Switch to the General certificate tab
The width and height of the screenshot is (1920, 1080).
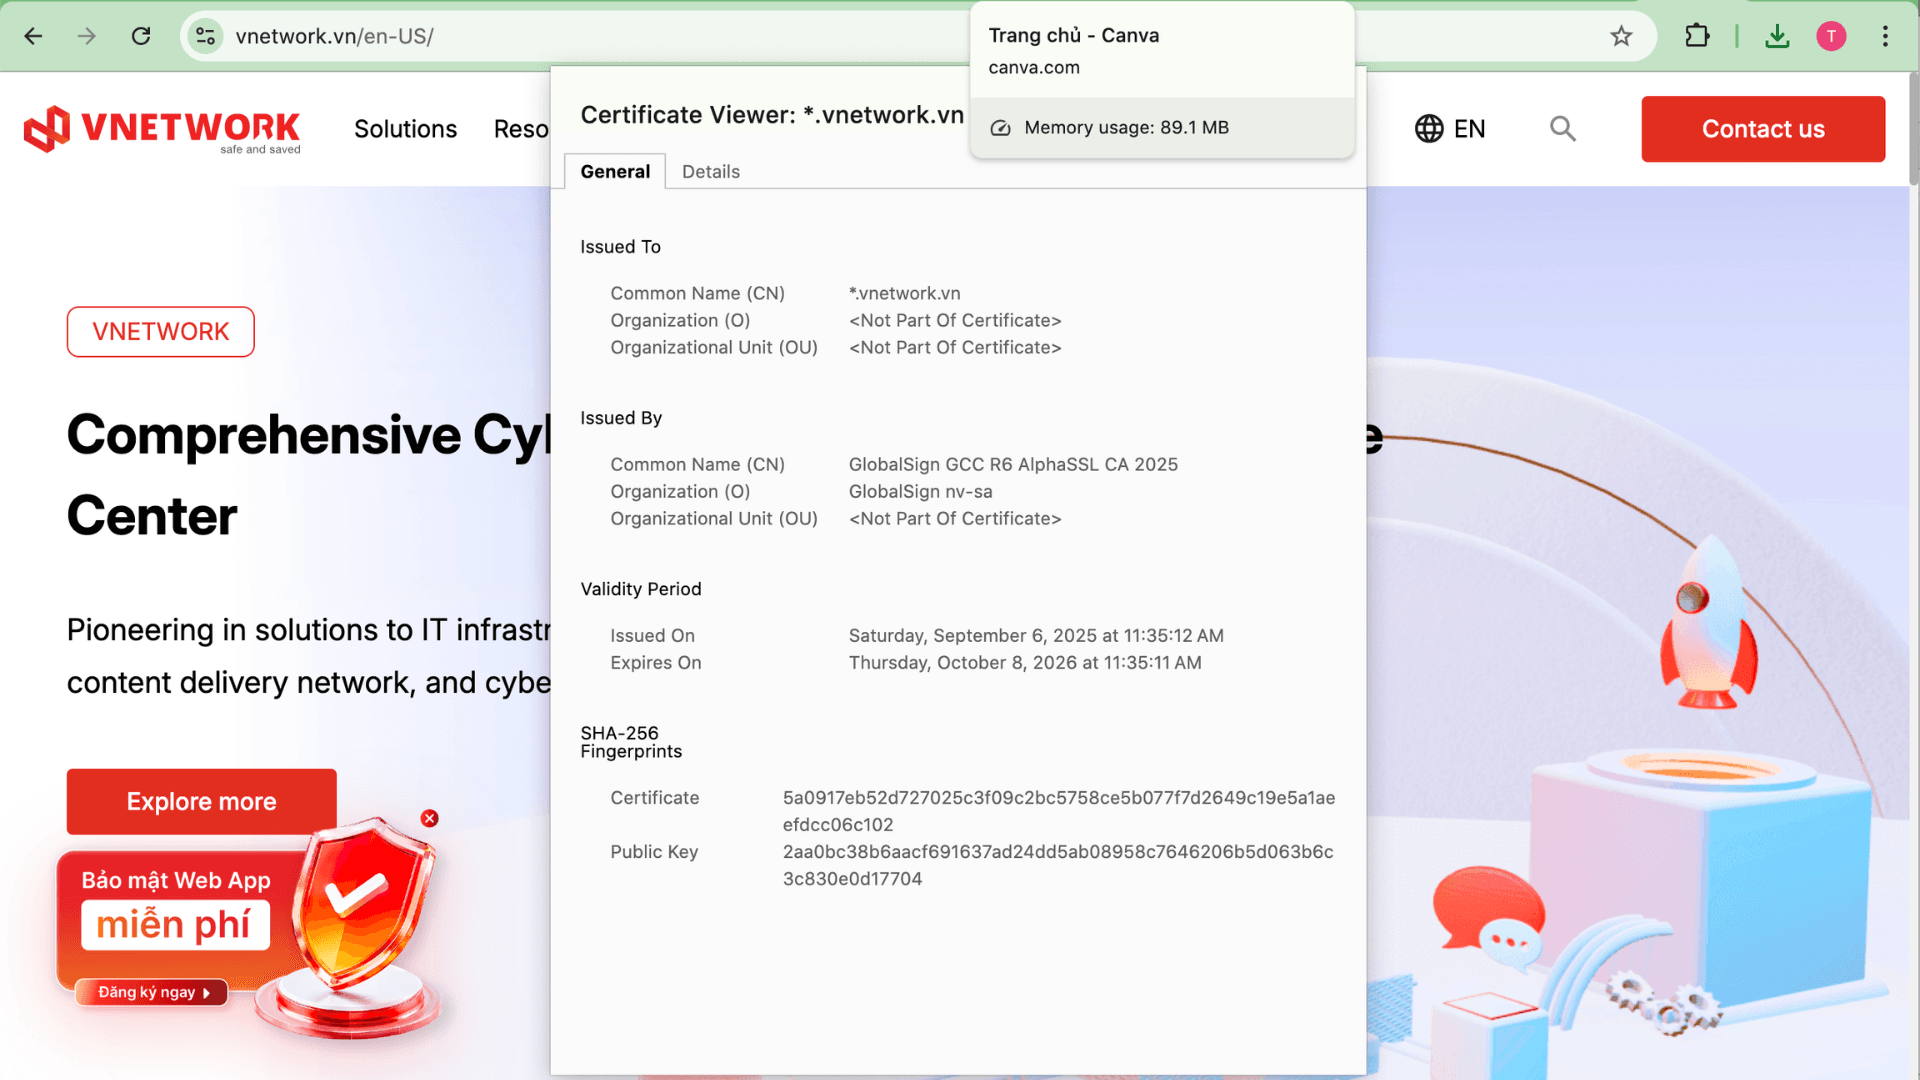point(615,171)
